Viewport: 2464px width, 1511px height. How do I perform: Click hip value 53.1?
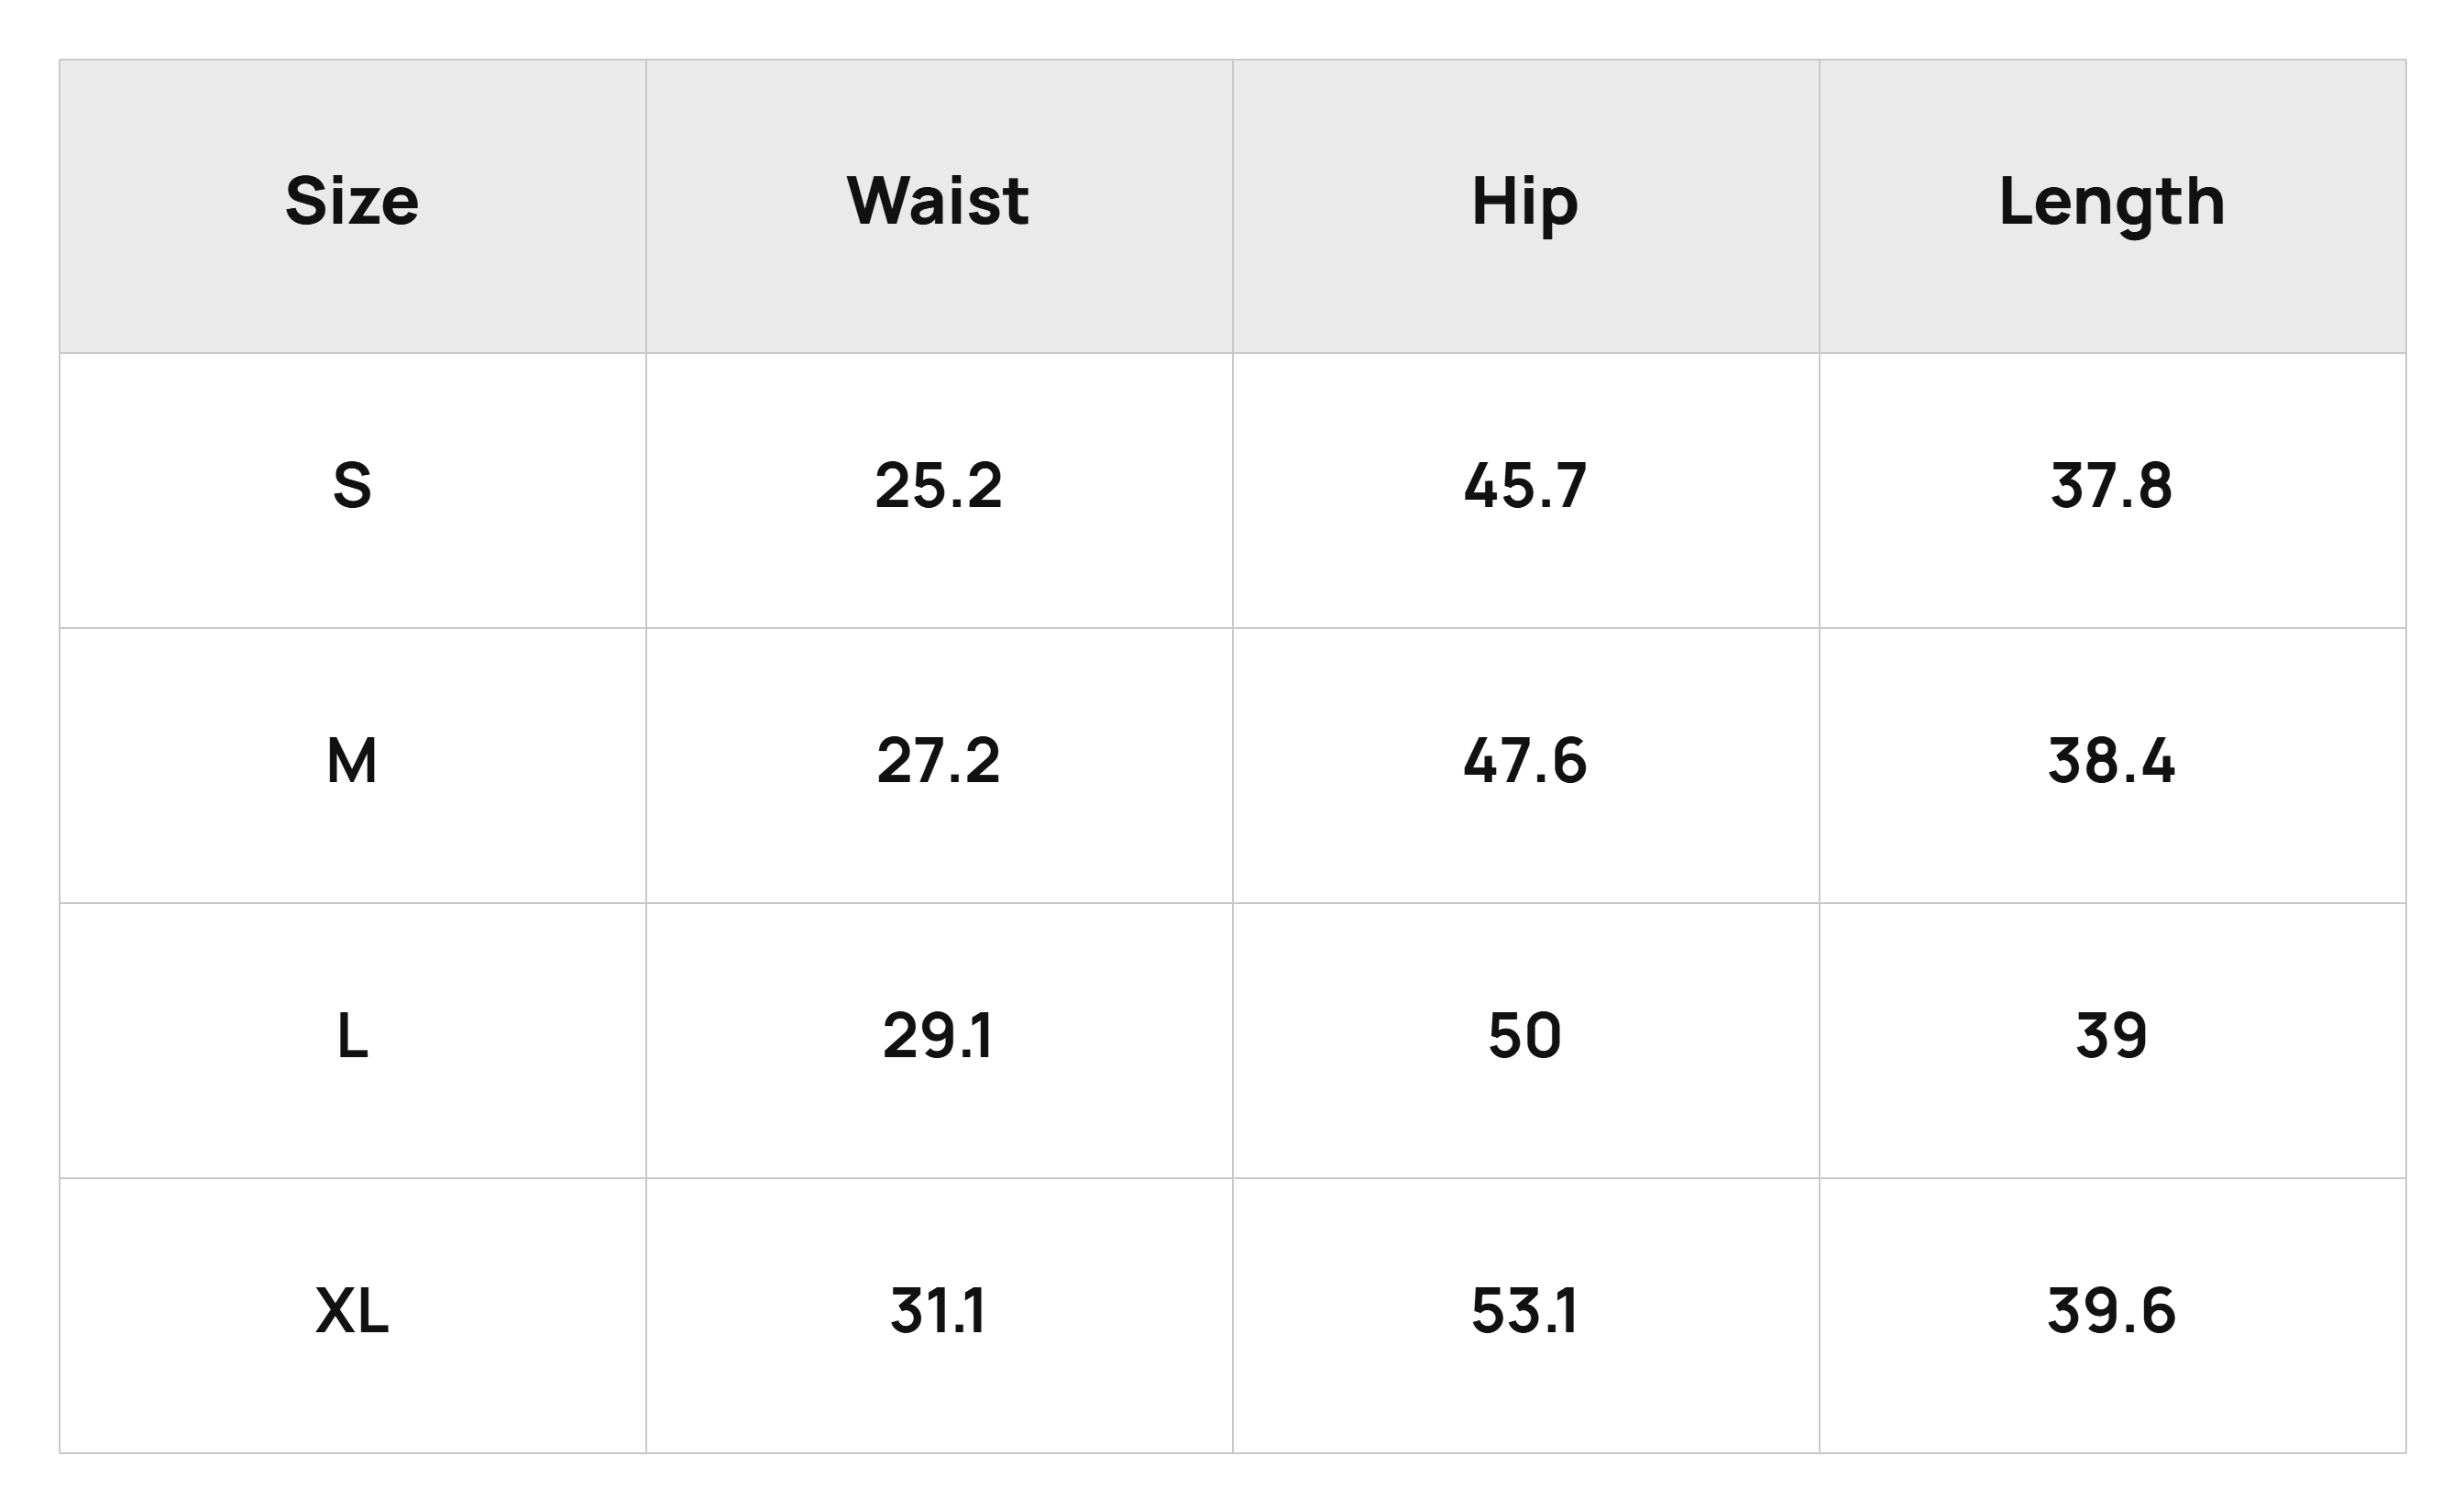[x=1525, y=1311]
